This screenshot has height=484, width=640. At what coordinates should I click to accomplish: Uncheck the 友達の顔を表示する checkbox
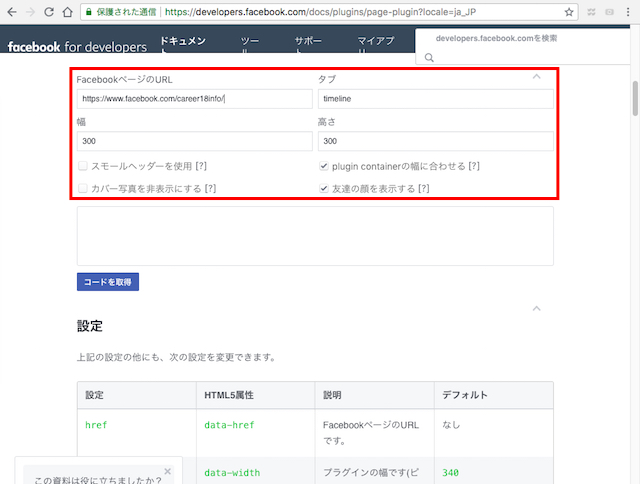[324, 188]
